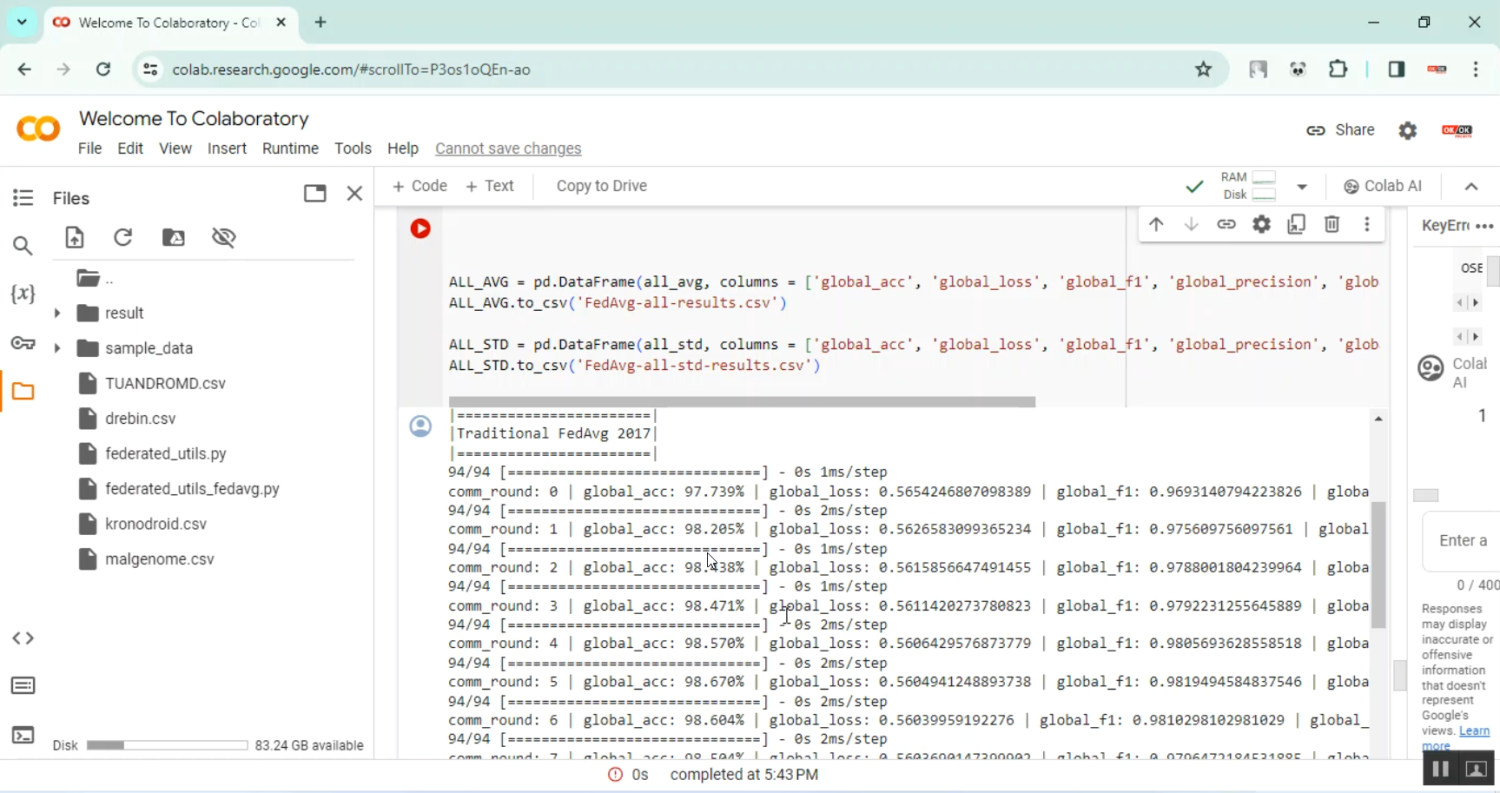
Task: Open the Secrets key icon in sidebar
Action: pos(23,343)
